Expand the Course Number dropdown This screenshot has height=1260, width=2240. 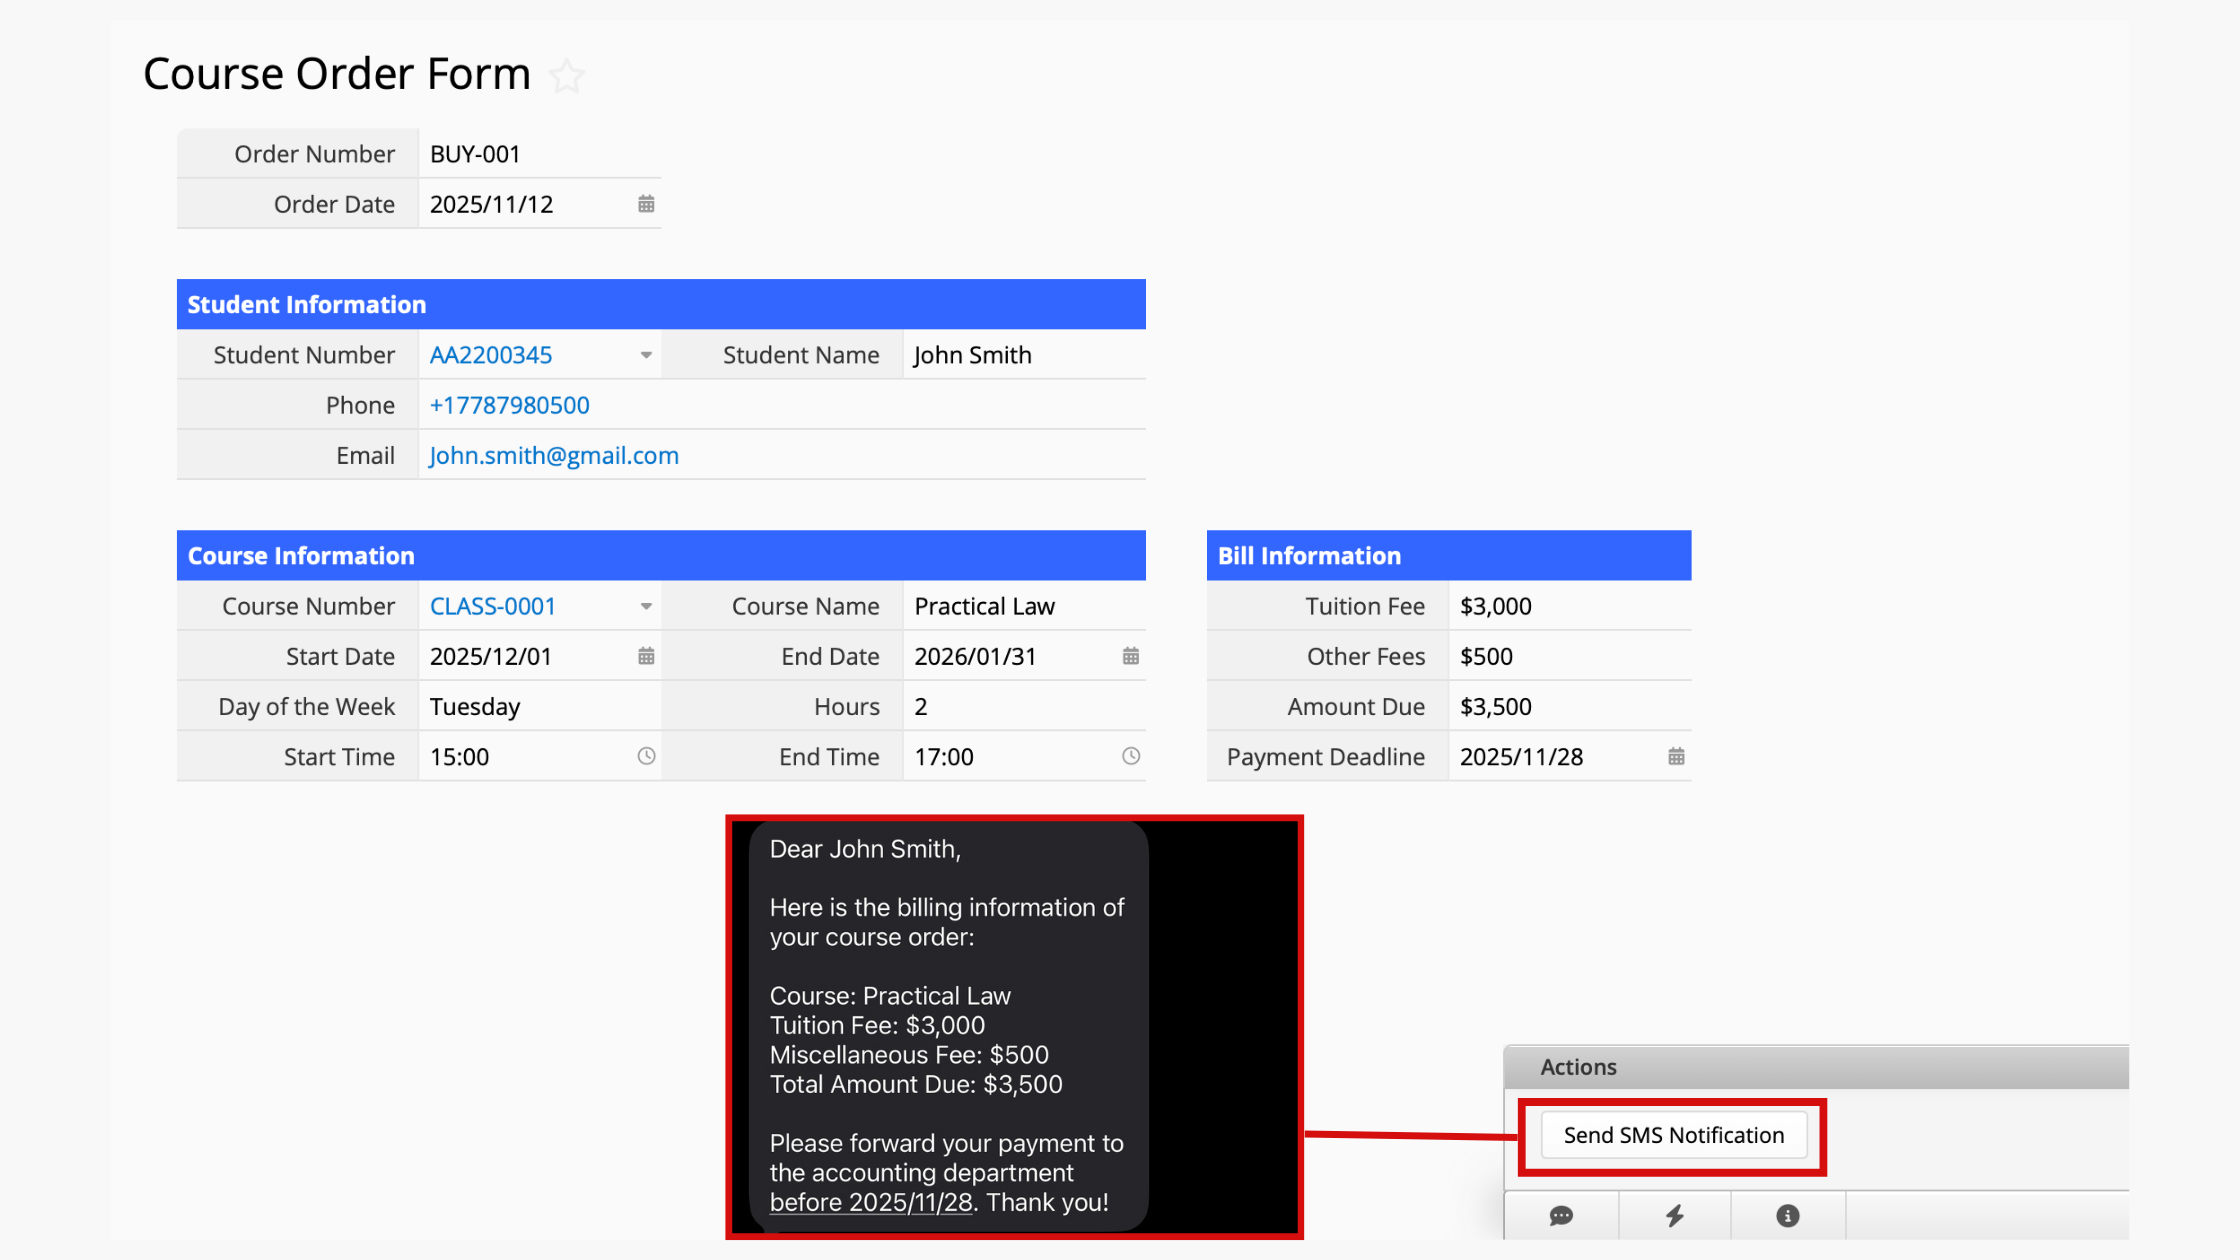click(x=646, y=606)
